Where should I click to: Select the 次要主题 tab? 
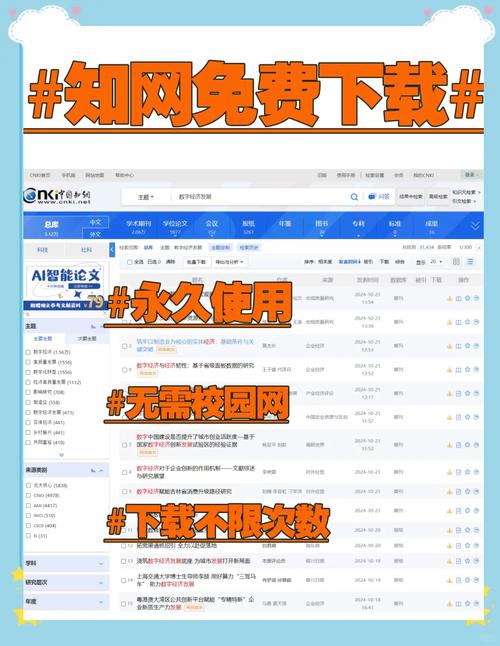pyautogui.click(x=87, y=339)
